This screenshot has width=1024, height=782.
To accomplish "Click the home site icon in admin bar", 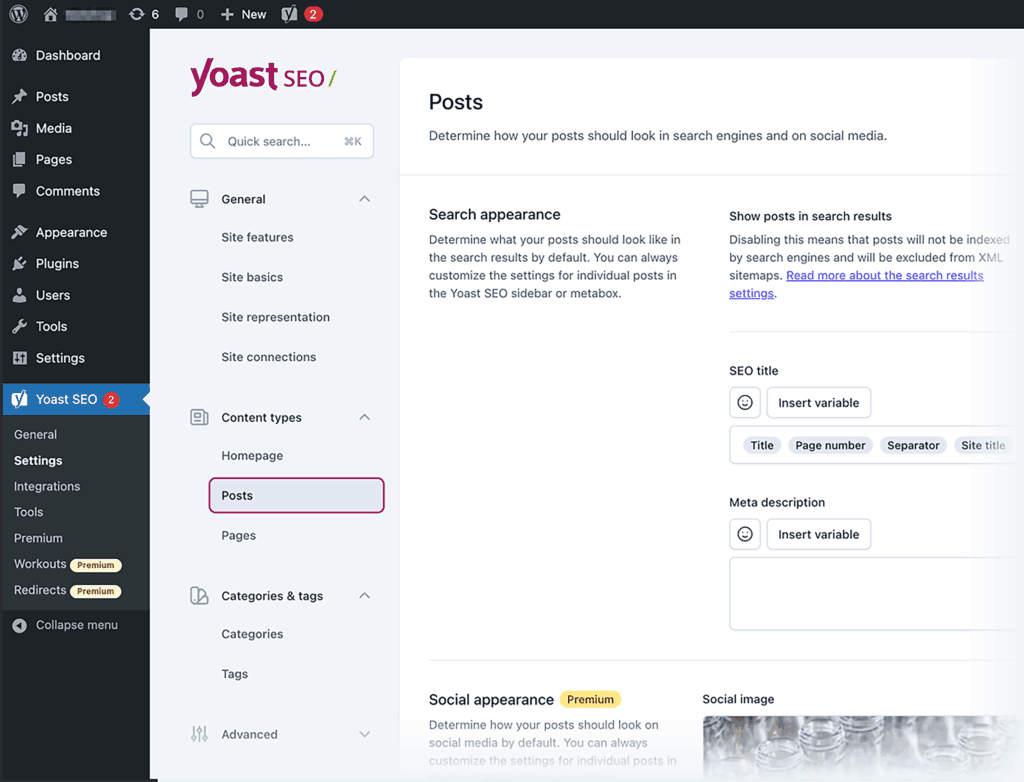I will click(x=51, y=15).
